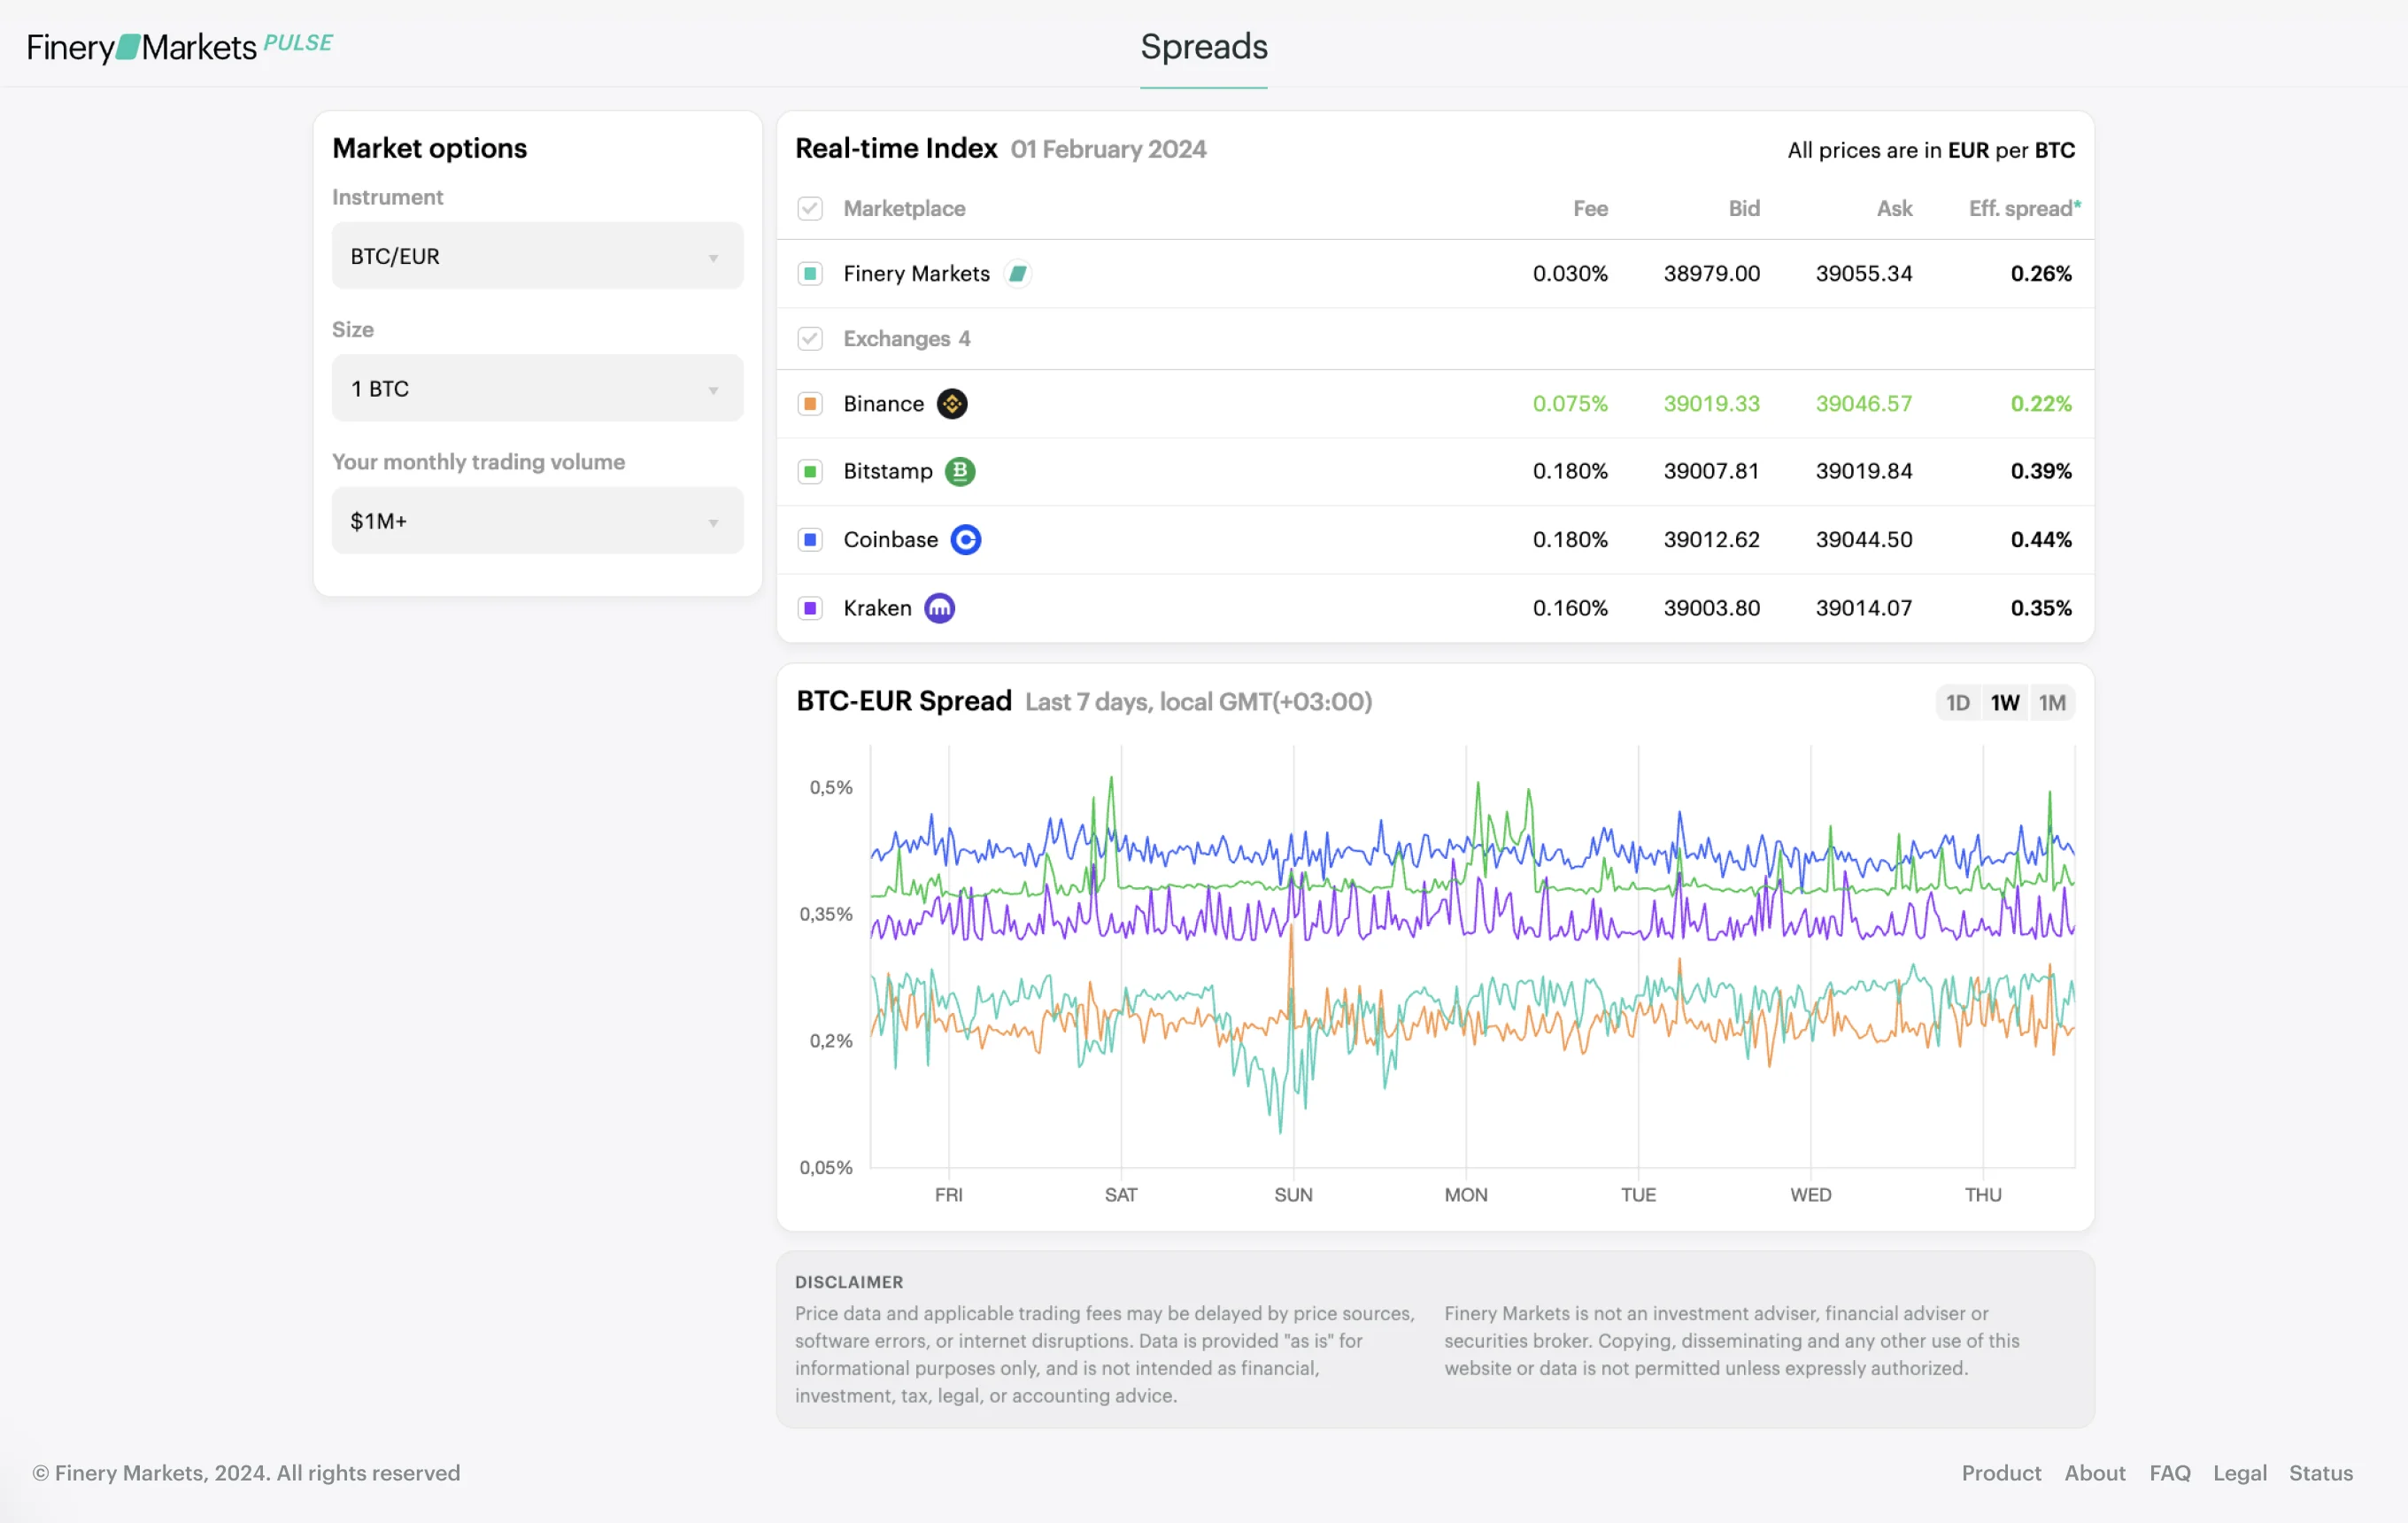Toggle the Binance orange series checkbox

810,404
